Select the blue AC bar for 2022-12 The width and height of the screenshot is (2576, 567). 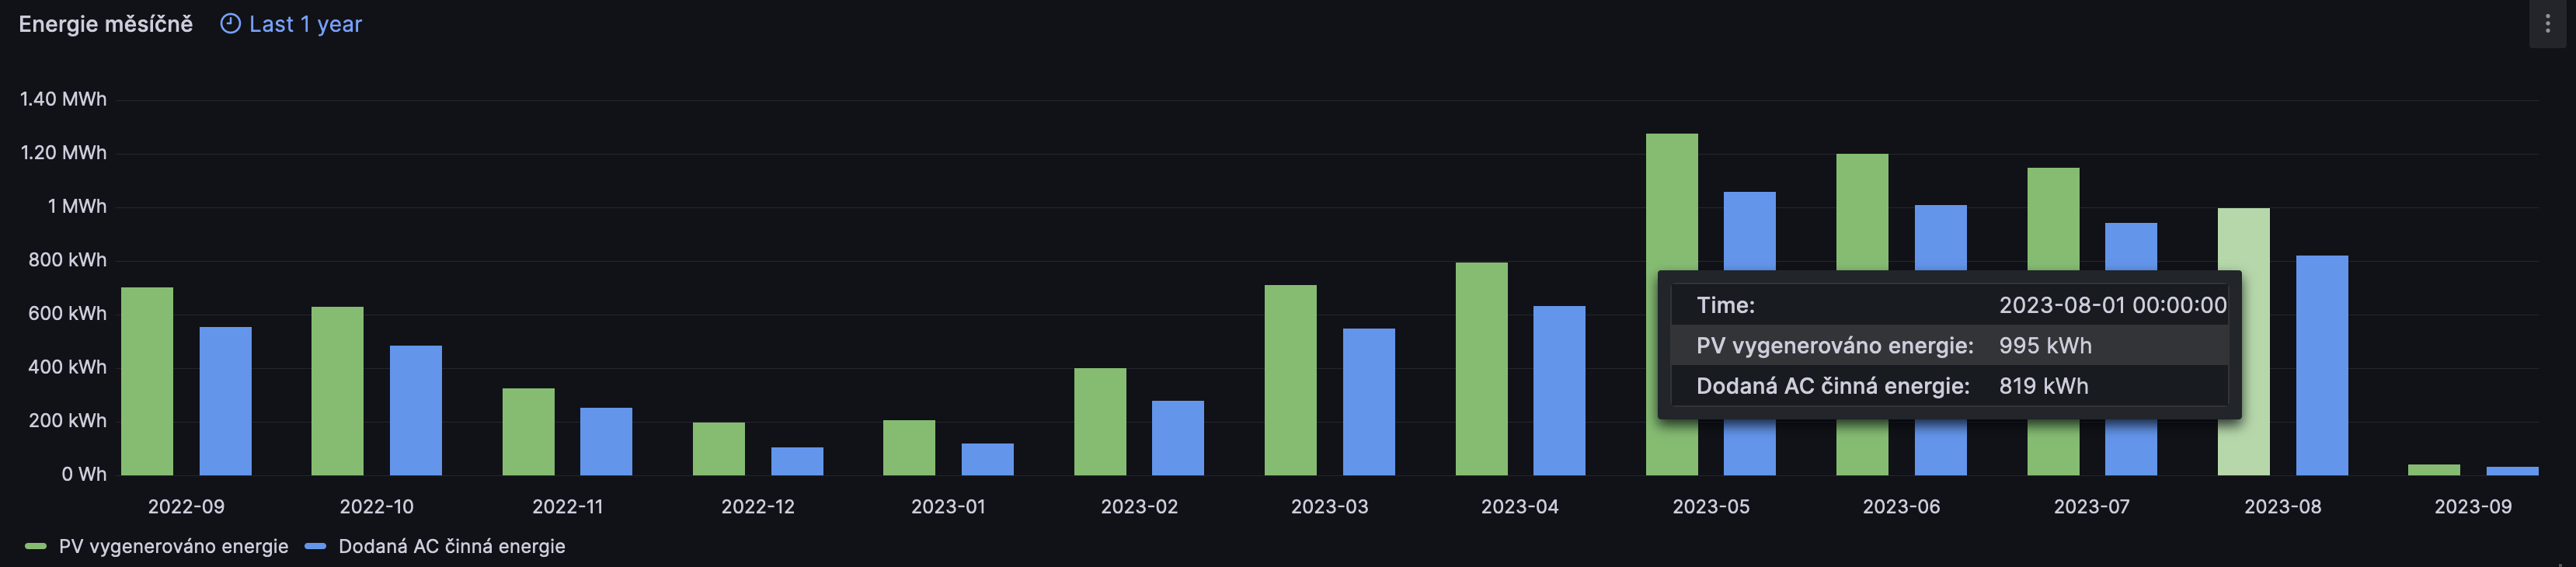[797, 461]
